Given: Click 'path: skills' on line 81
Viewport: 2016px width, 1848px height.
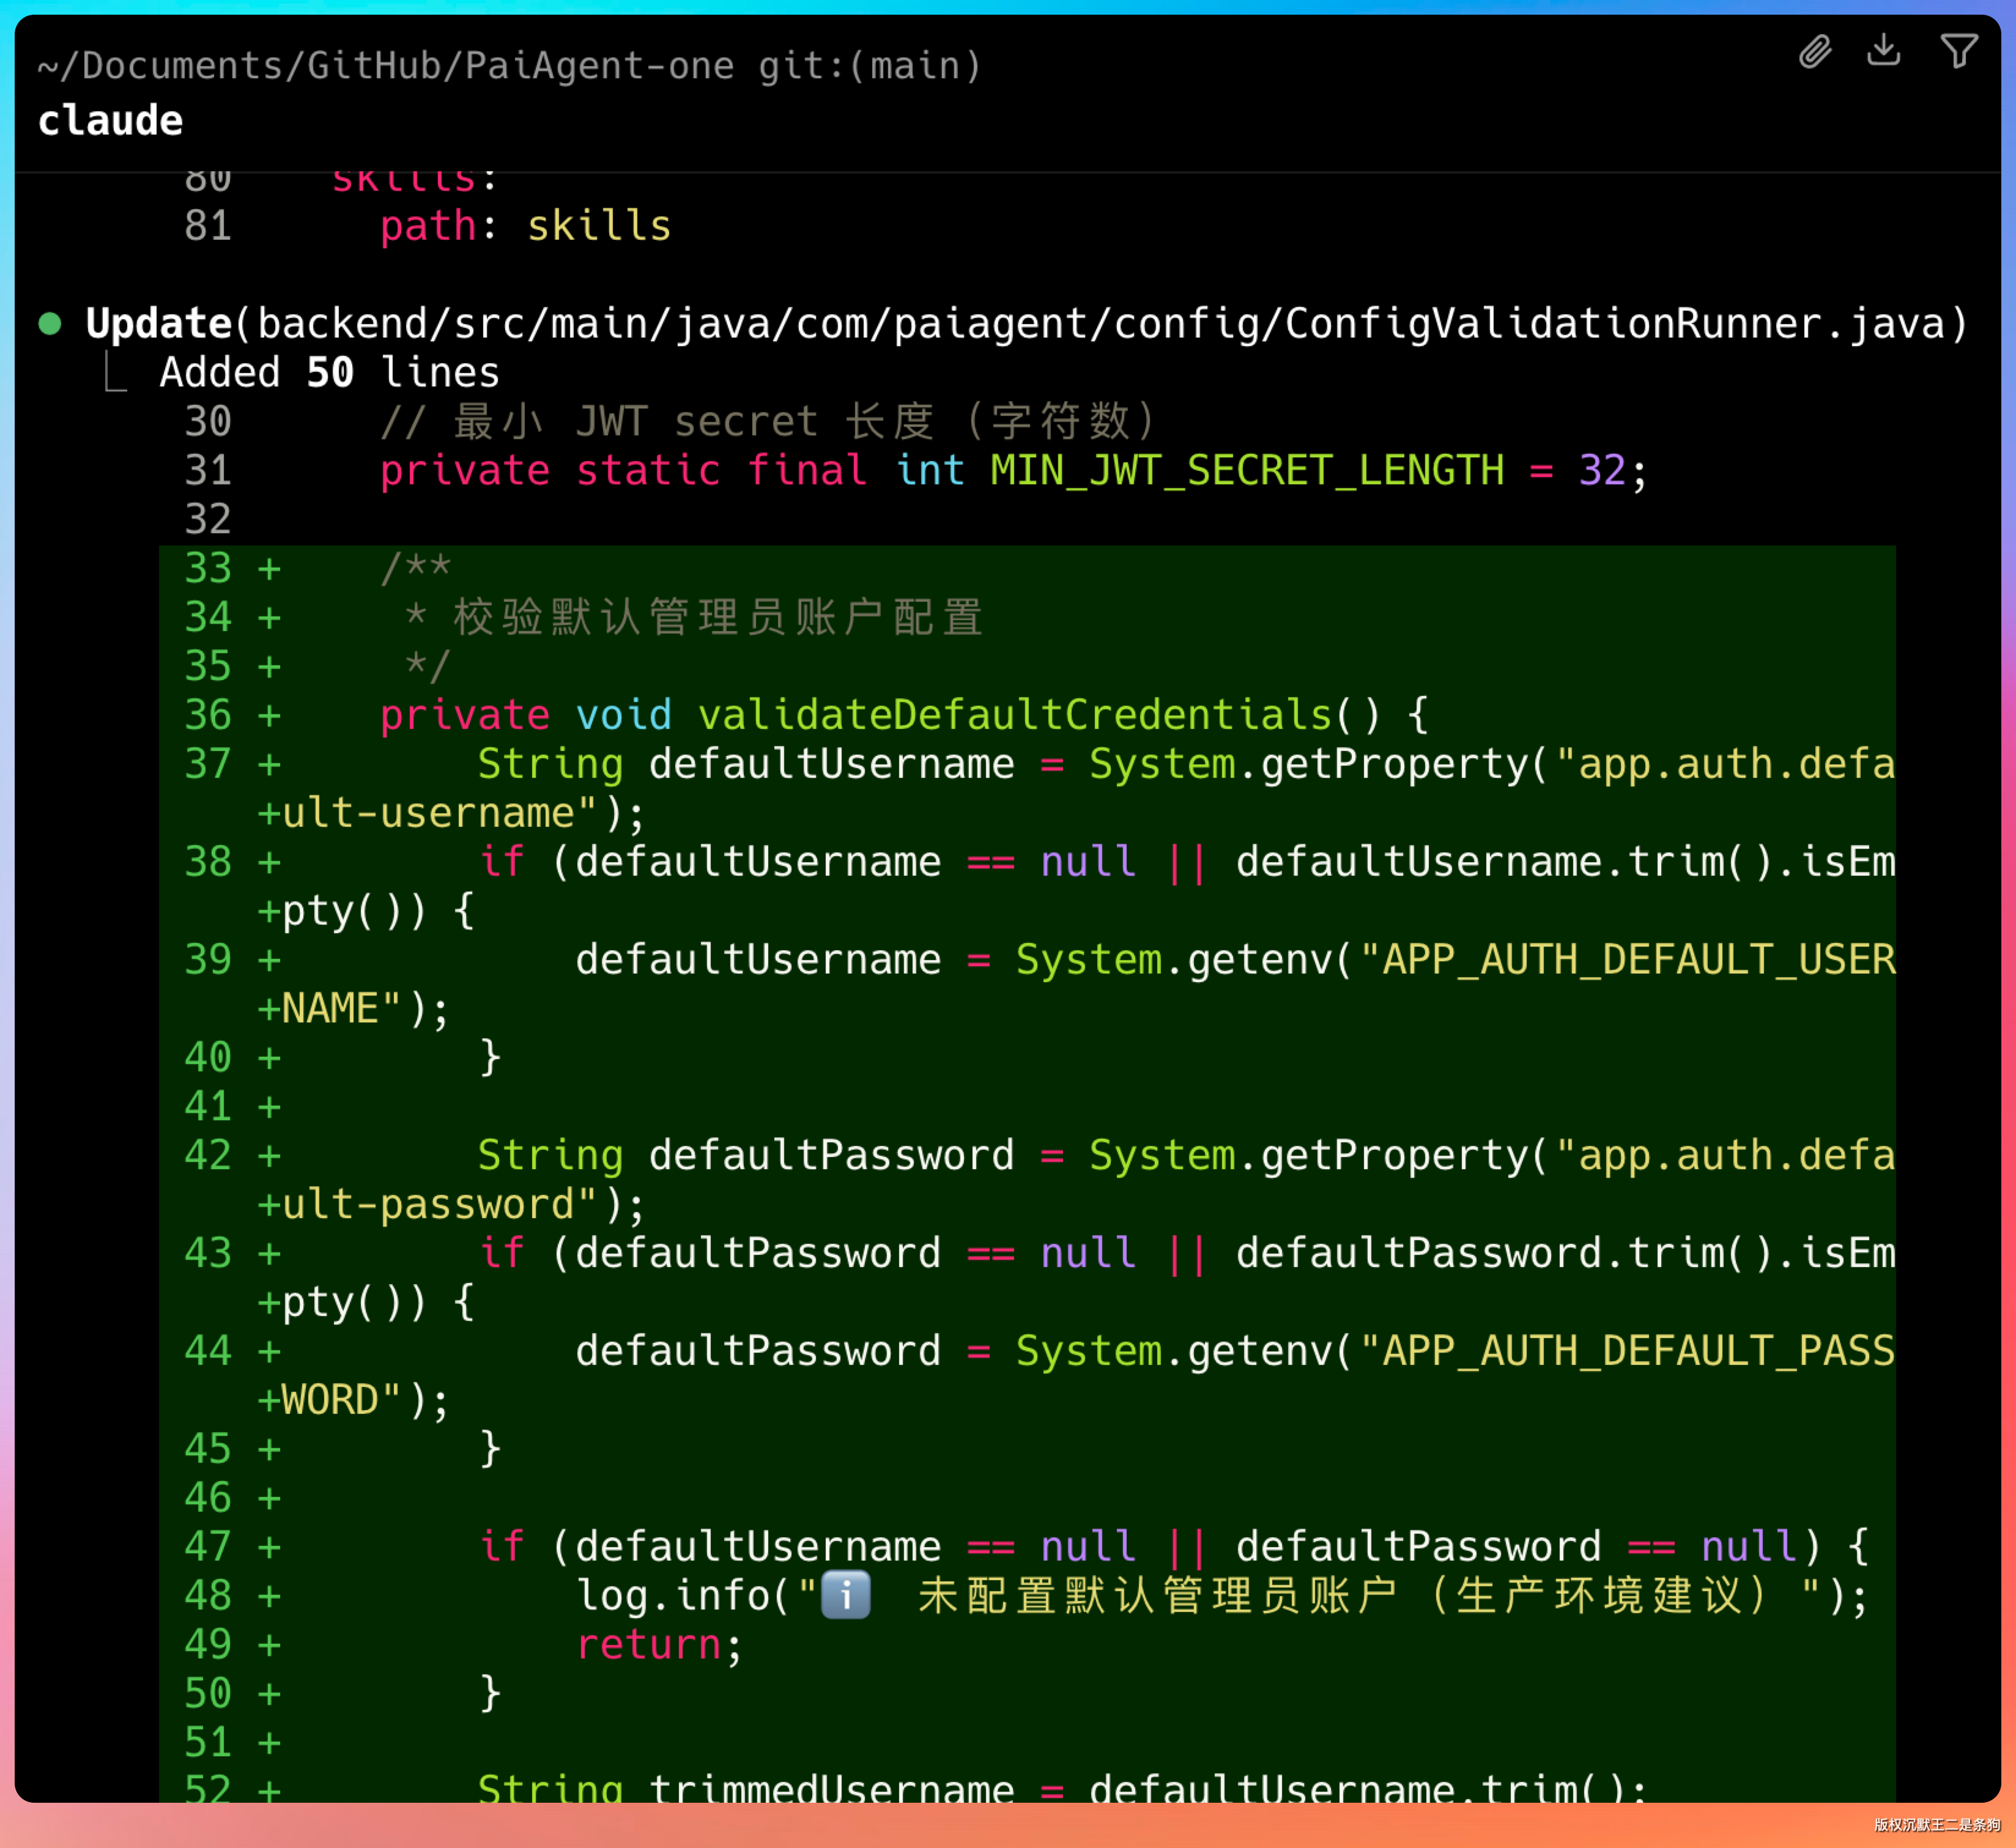Looking at the screenshot, I should pos(525,226).
